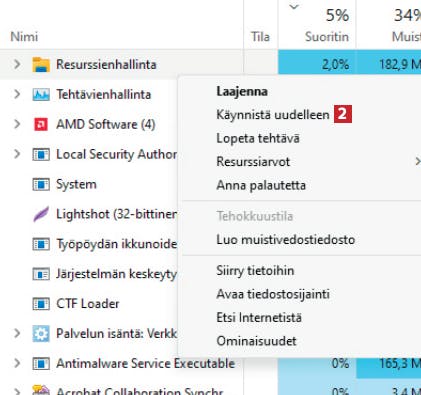
Task: Expand the Resurssienhallinta process group
Action: 17,64
